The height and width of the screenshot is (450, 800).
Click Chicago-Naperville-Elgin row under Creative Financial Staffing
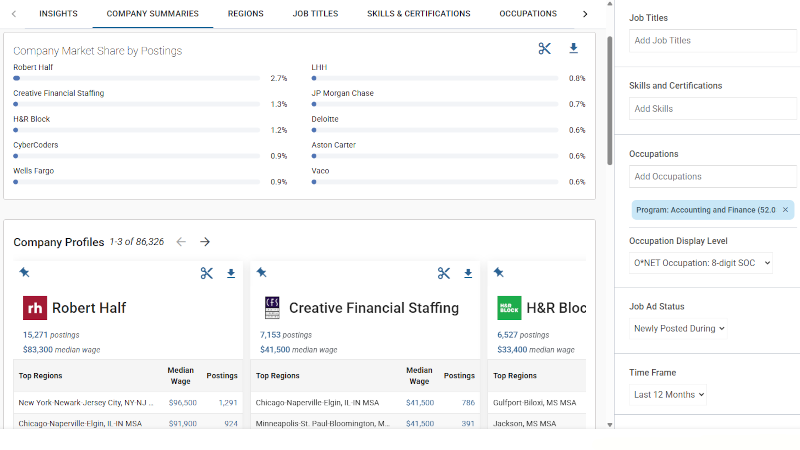(x=365, y=403)
